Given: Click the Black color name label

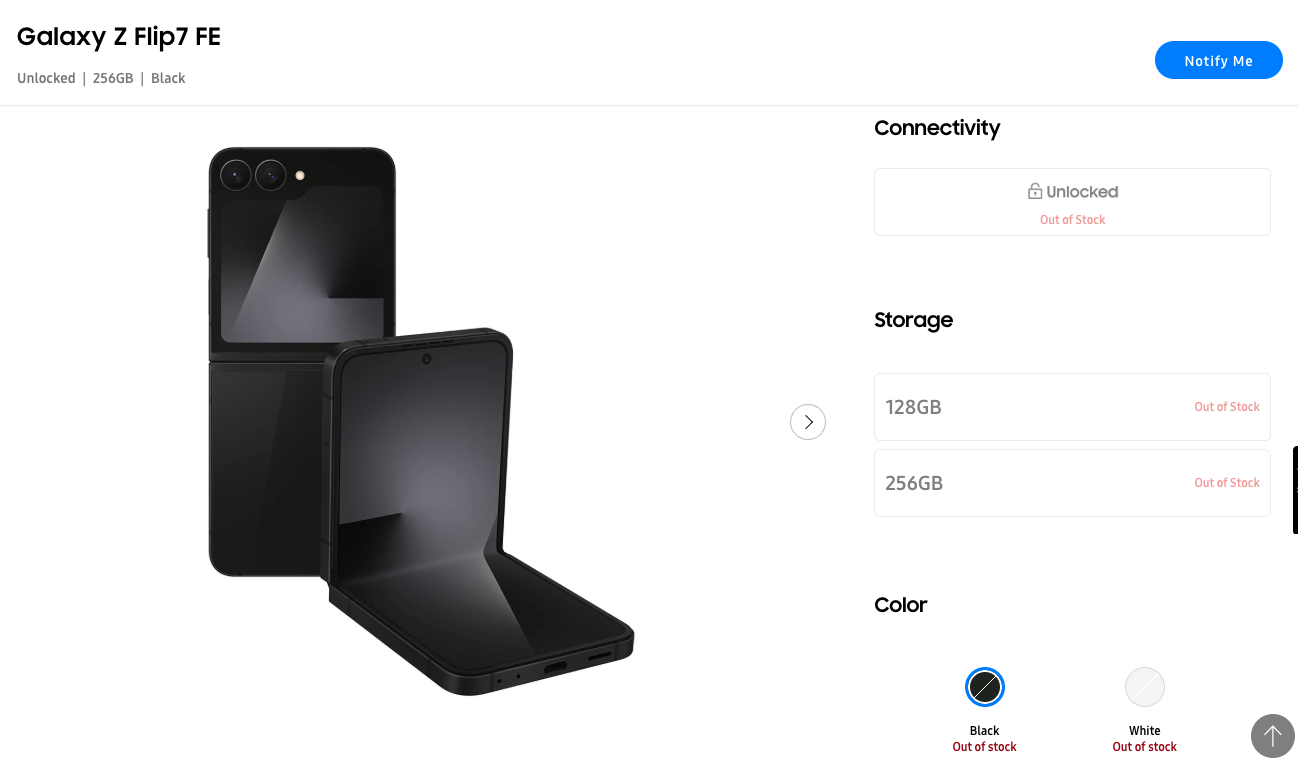Looking at the screenshot, I should pyautogui.click(x=985, y=731).
